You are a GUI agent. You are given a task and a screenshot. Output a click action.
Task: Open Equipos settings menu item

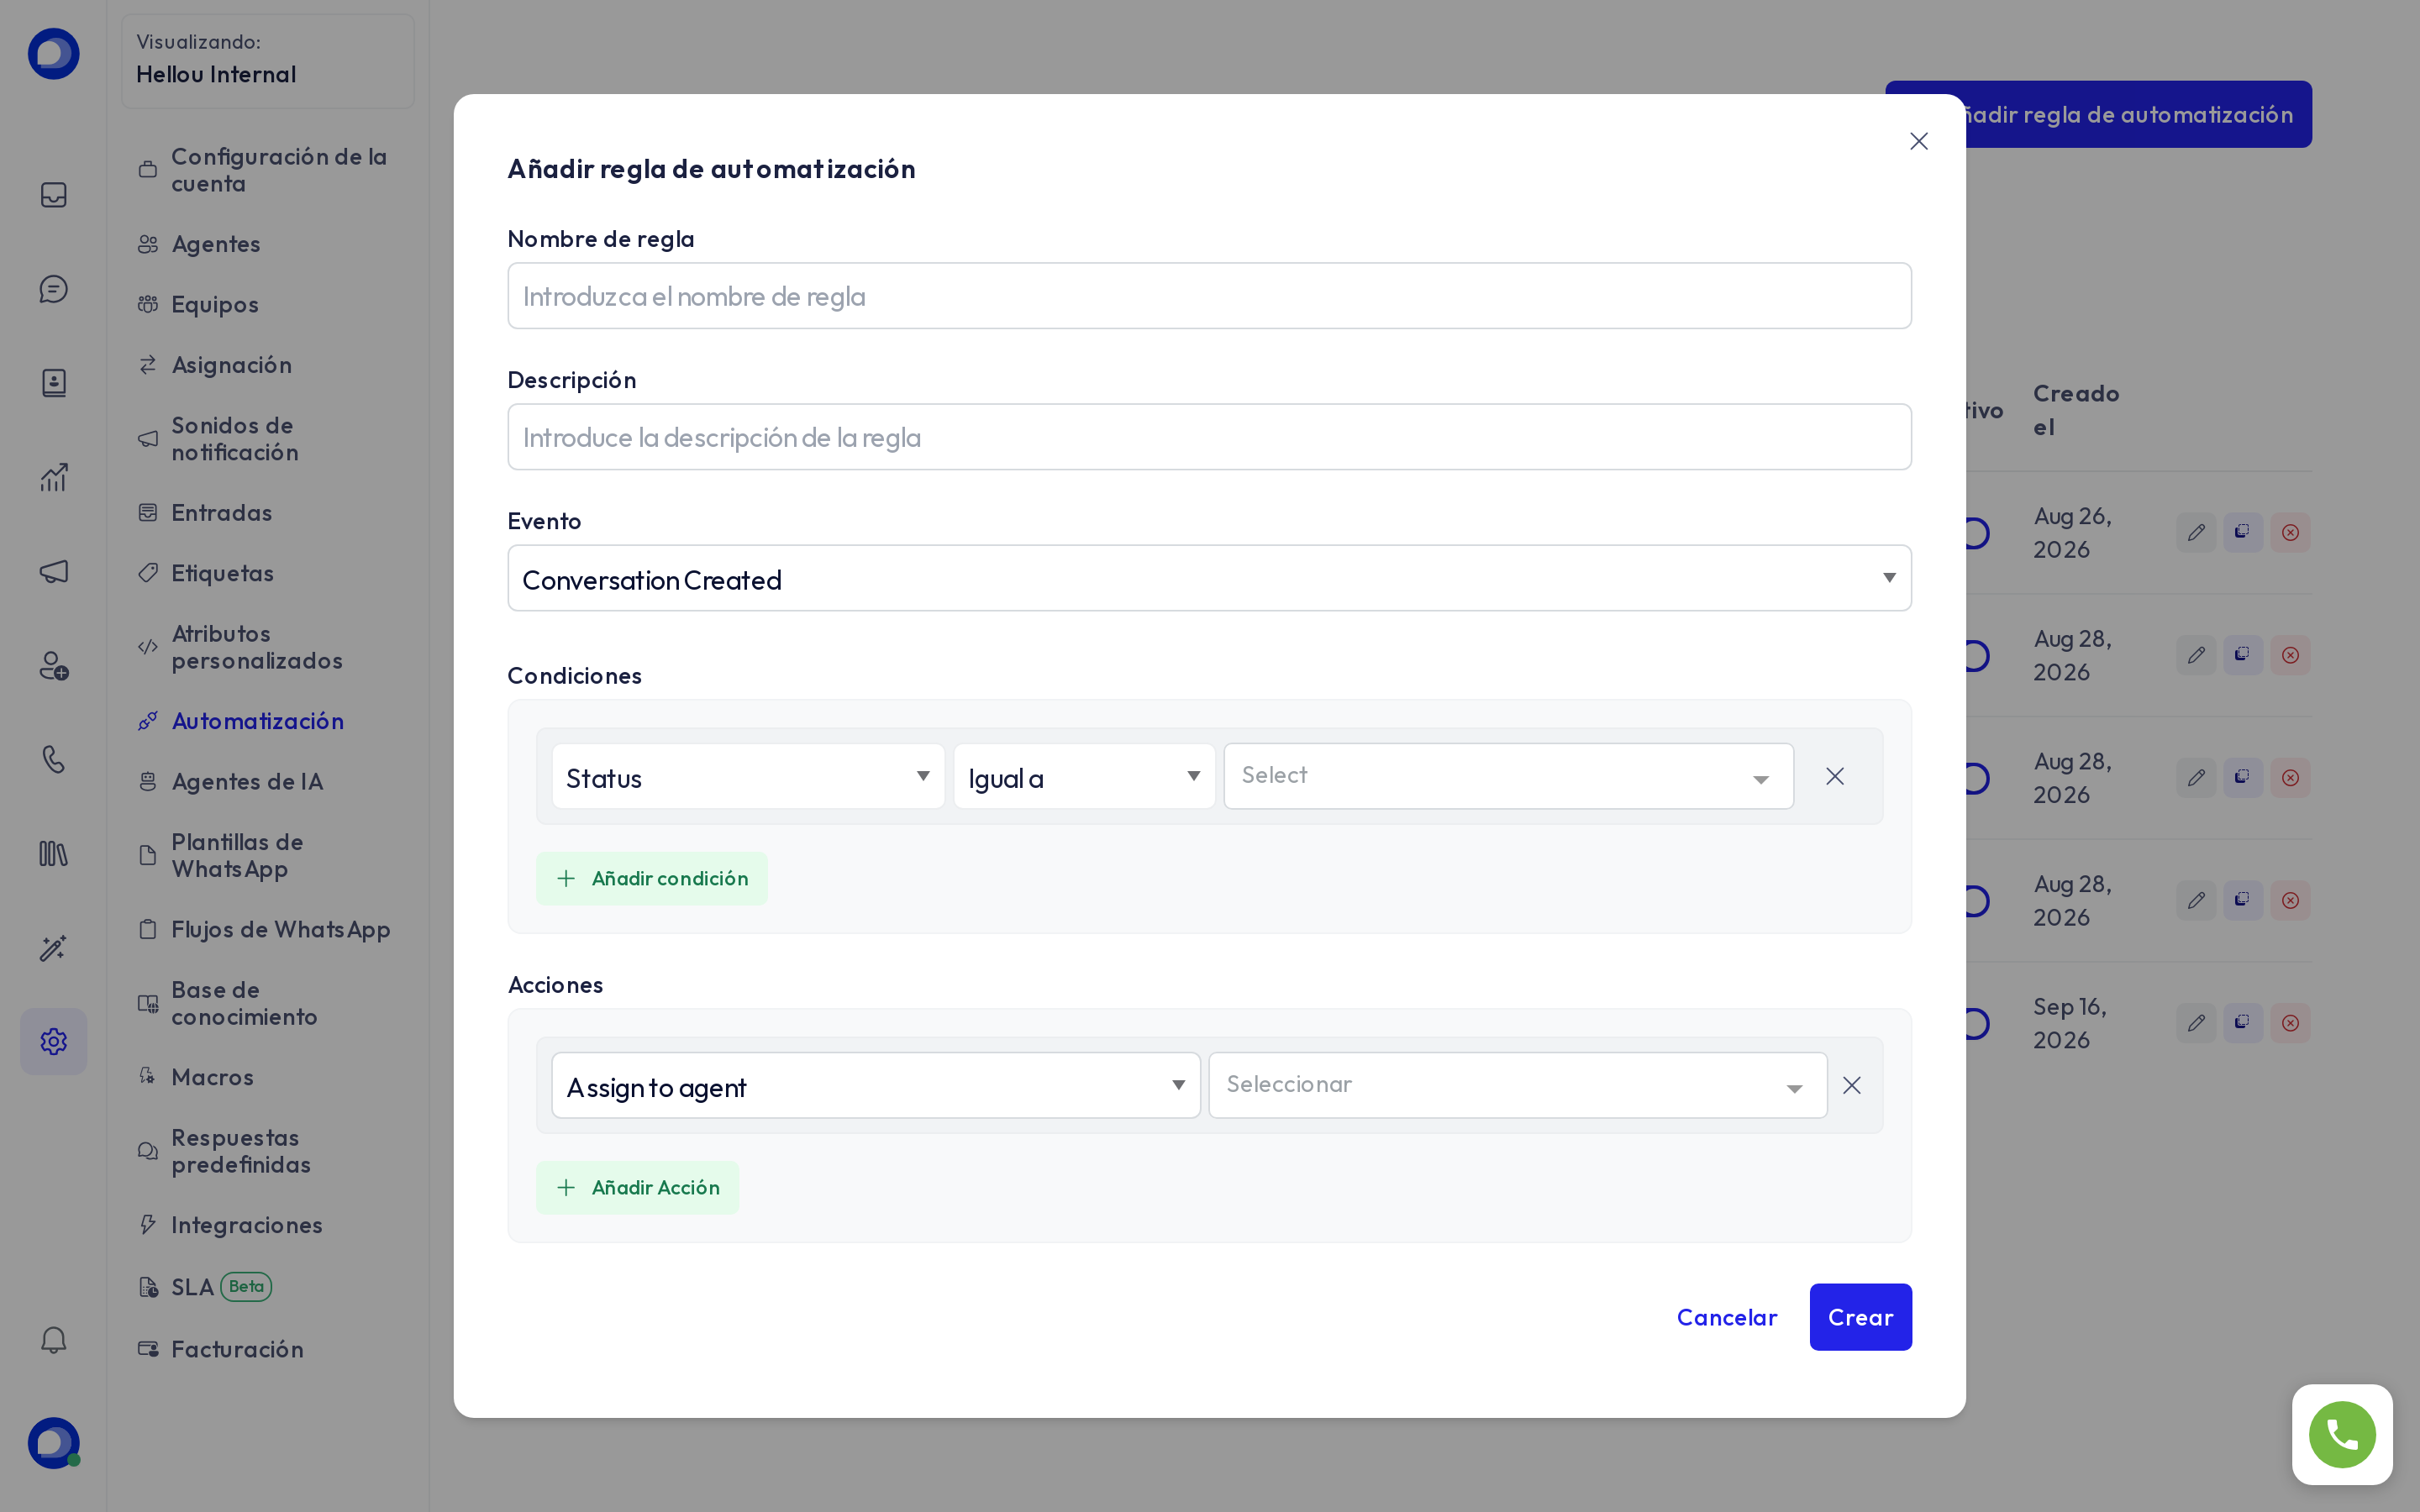[x=214, y=304]
